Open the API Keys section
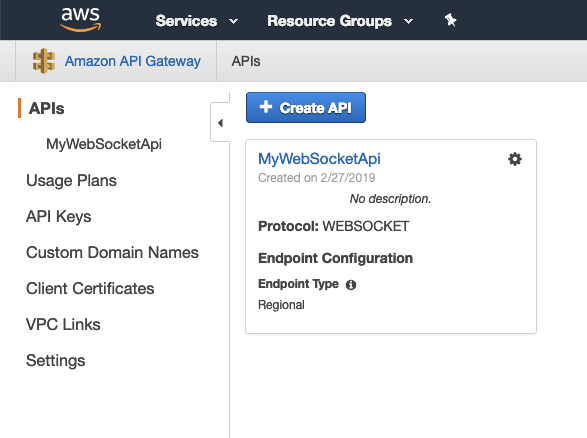The height and width of the screenshot is (438, 587). pyautogui.click(x=58, y=216)
